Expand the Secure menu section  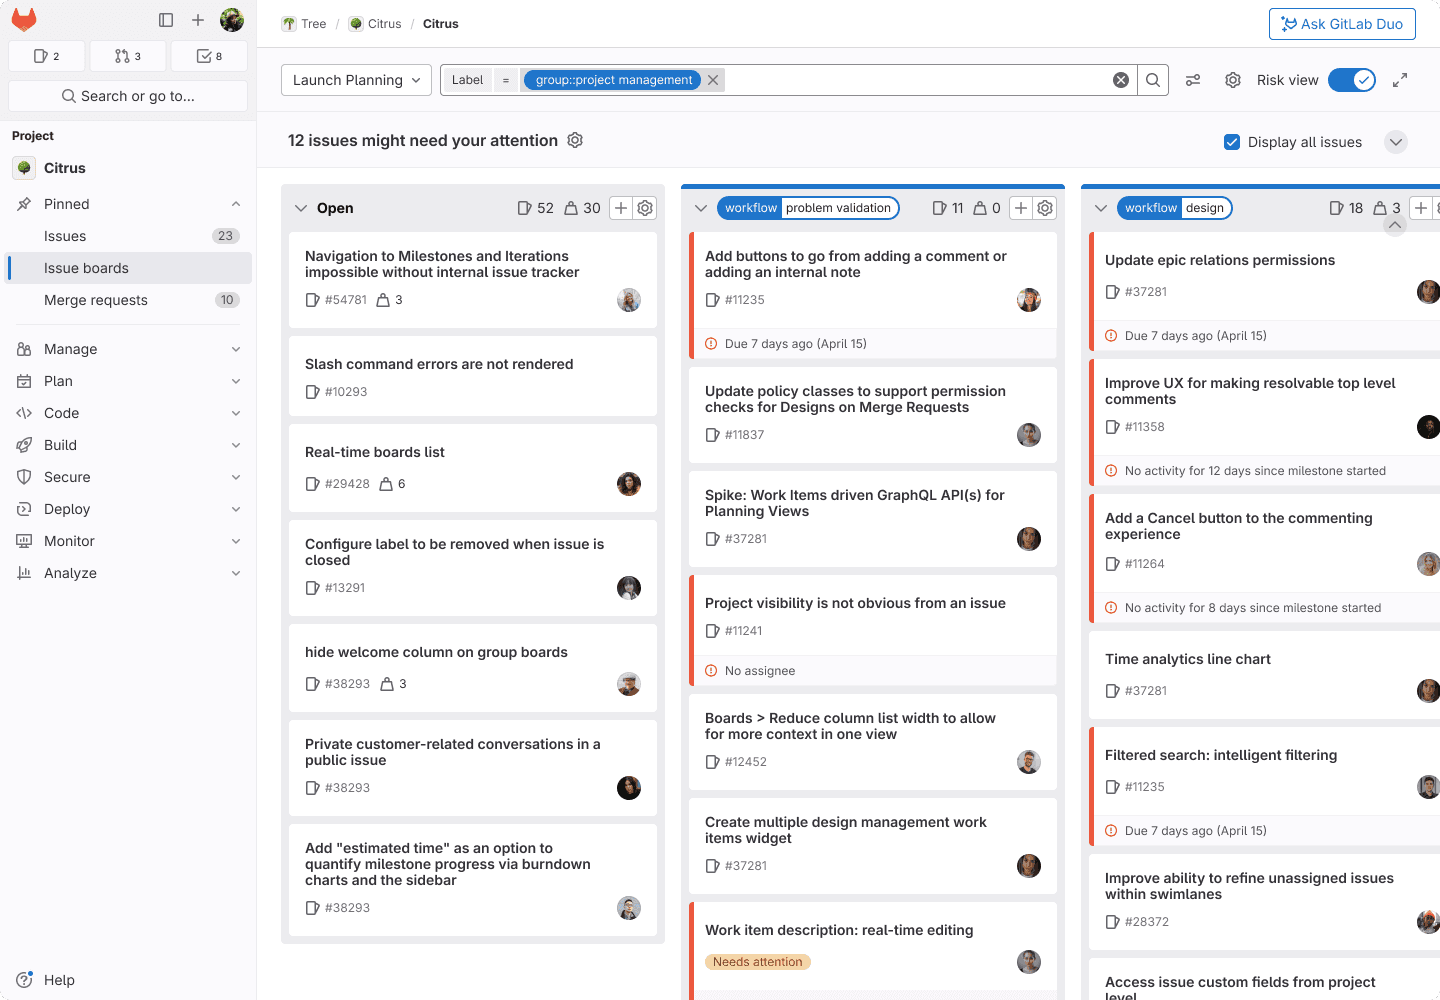point(128,477)
